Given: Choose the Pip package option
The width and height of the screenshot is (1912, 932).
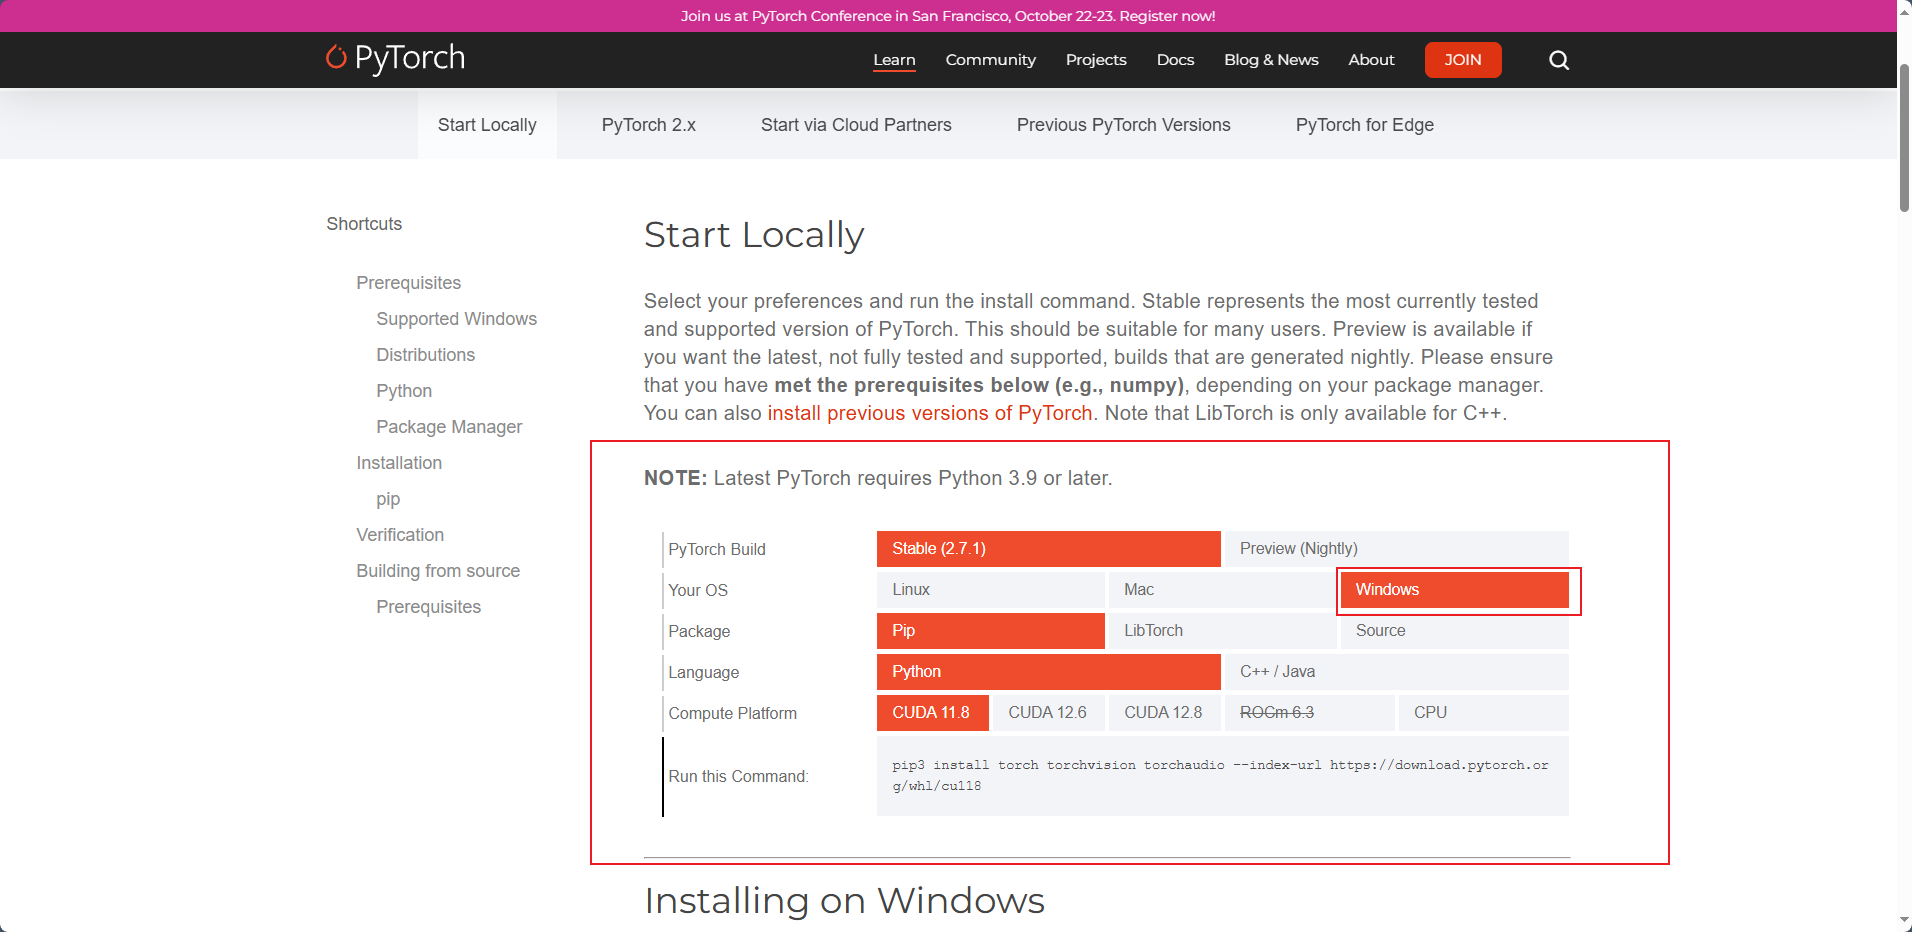Looking at the screenshot, I should point(991,631).
